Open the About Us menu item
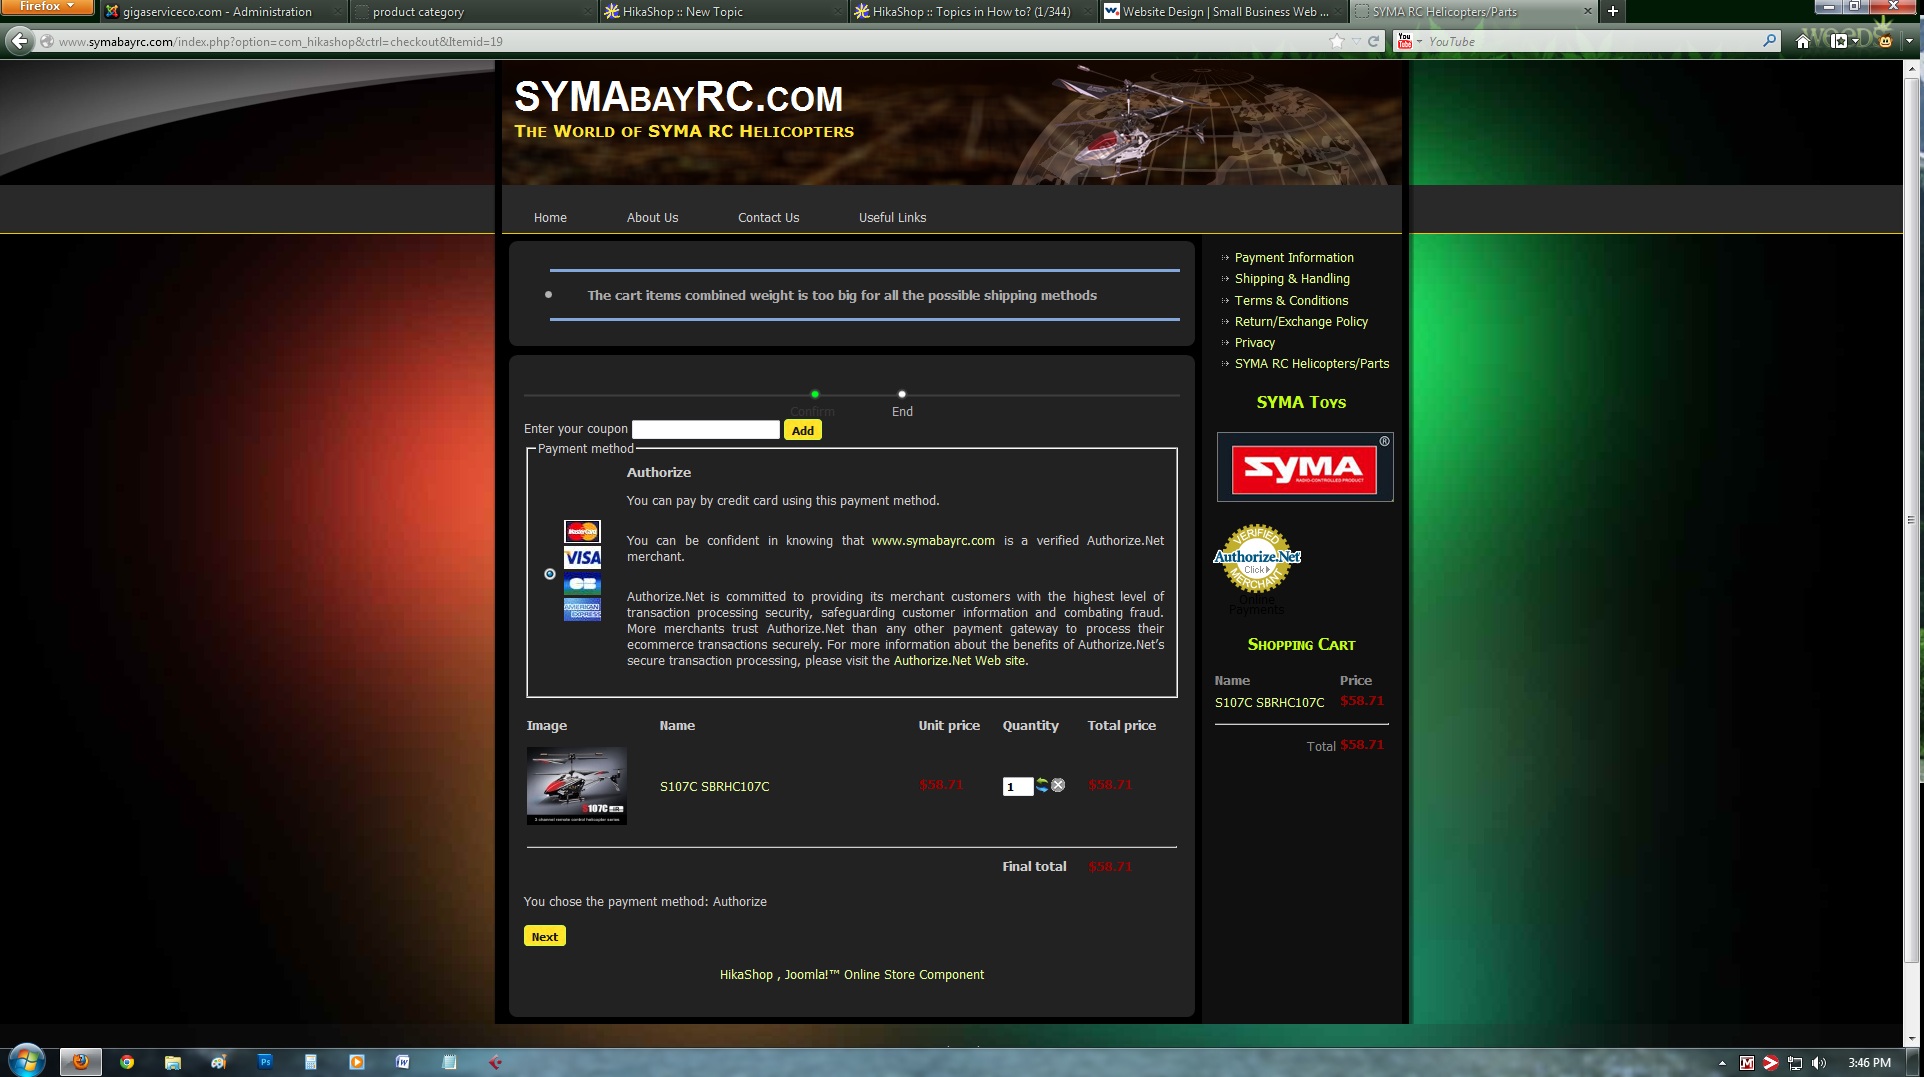 (x=652, y=217)
